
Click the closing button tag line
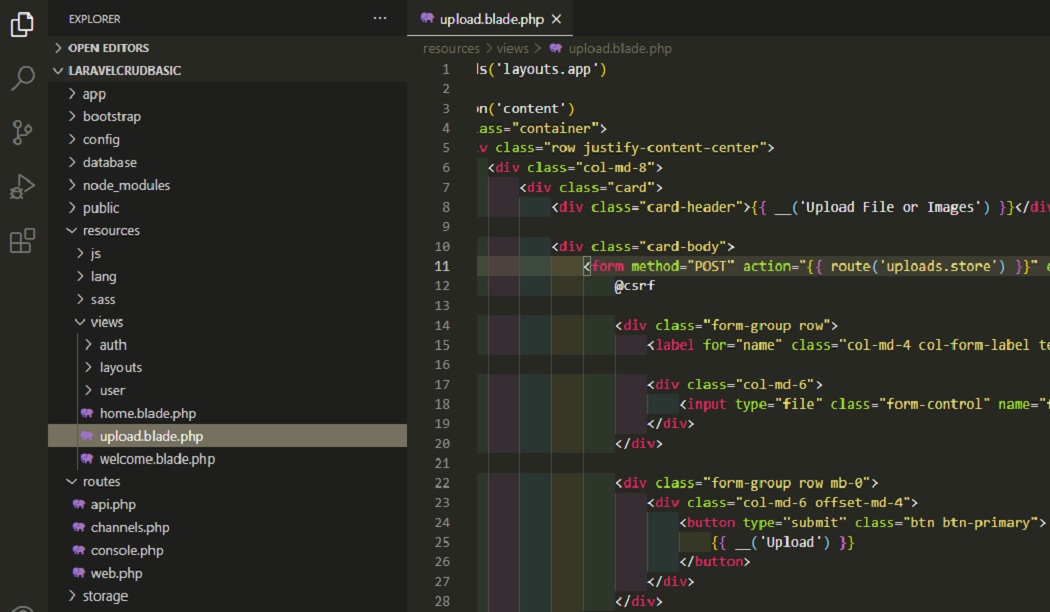(715, 562)
